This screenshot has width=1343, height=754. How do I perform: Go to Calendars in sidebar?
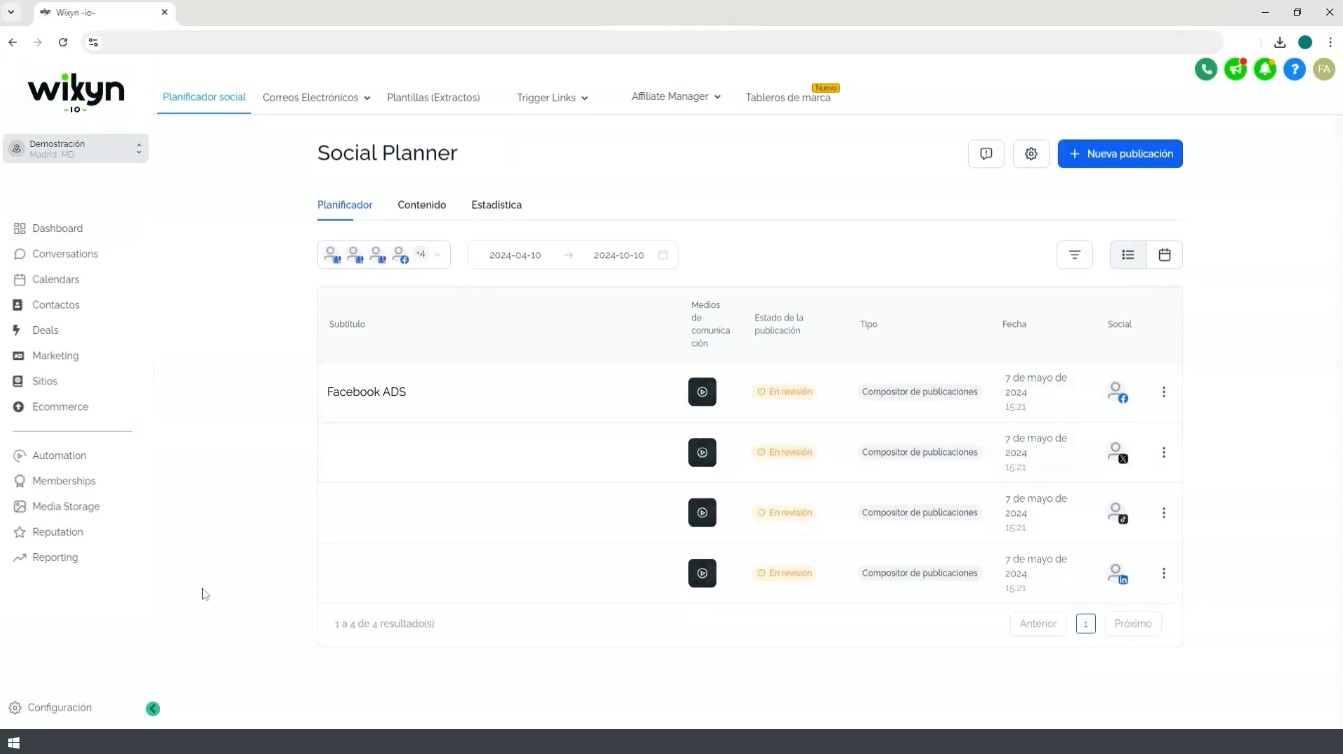tap(55, 279)
